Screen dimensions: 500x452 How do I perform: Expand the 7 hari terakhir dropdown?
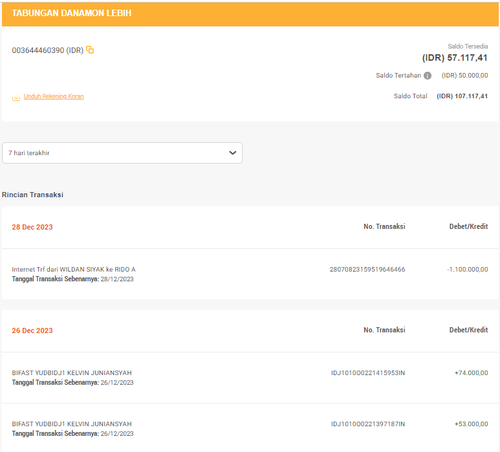click(122, 153)
